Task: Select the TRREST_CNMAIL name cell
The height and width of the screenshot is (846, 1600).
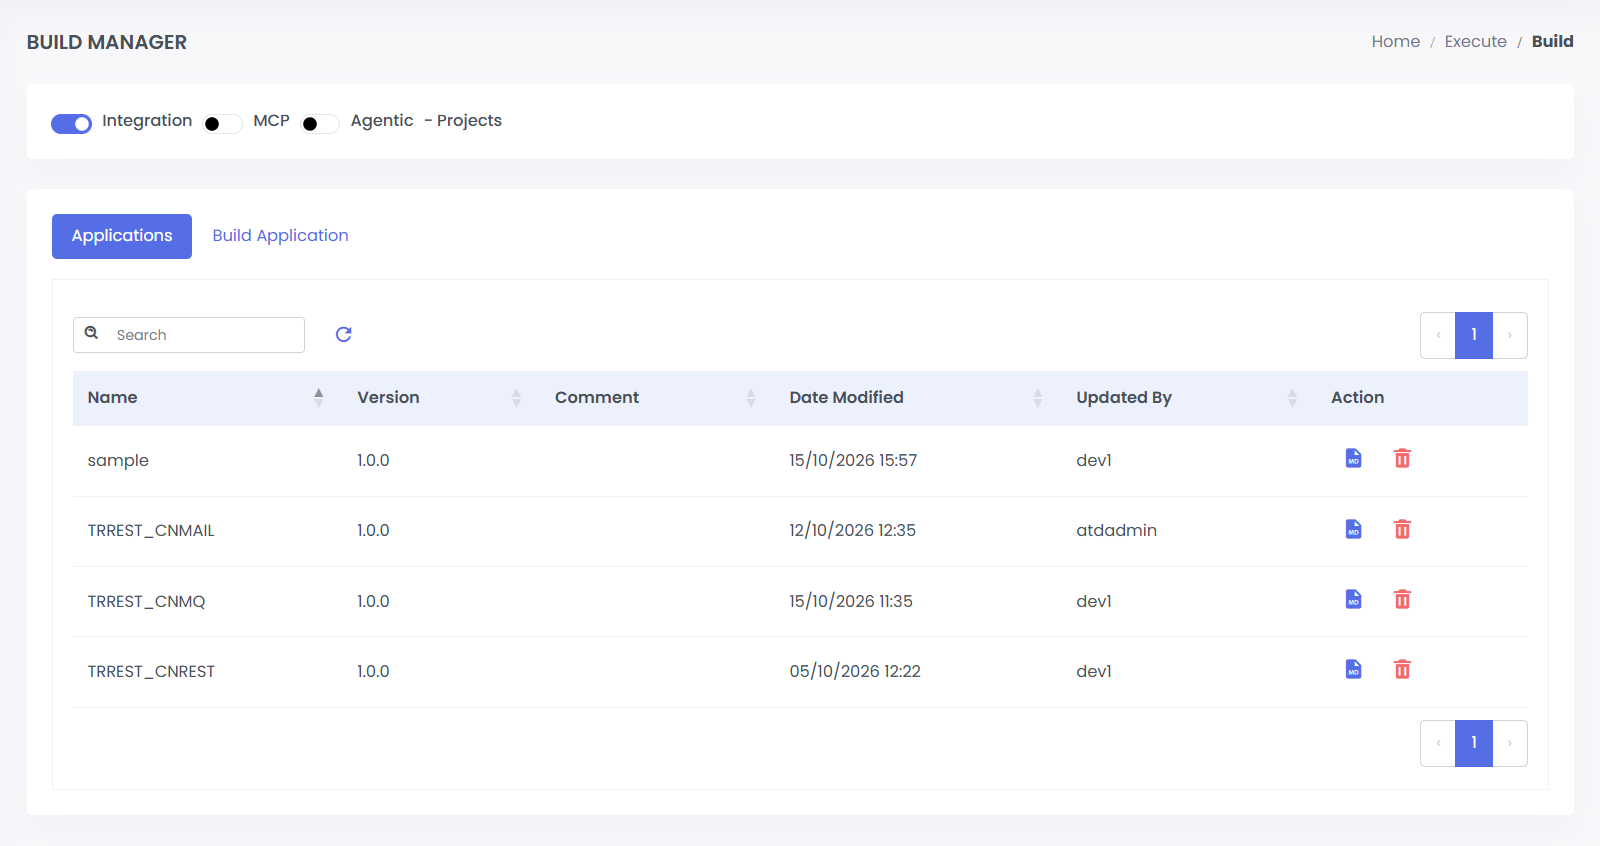Action: coord(151,530)
